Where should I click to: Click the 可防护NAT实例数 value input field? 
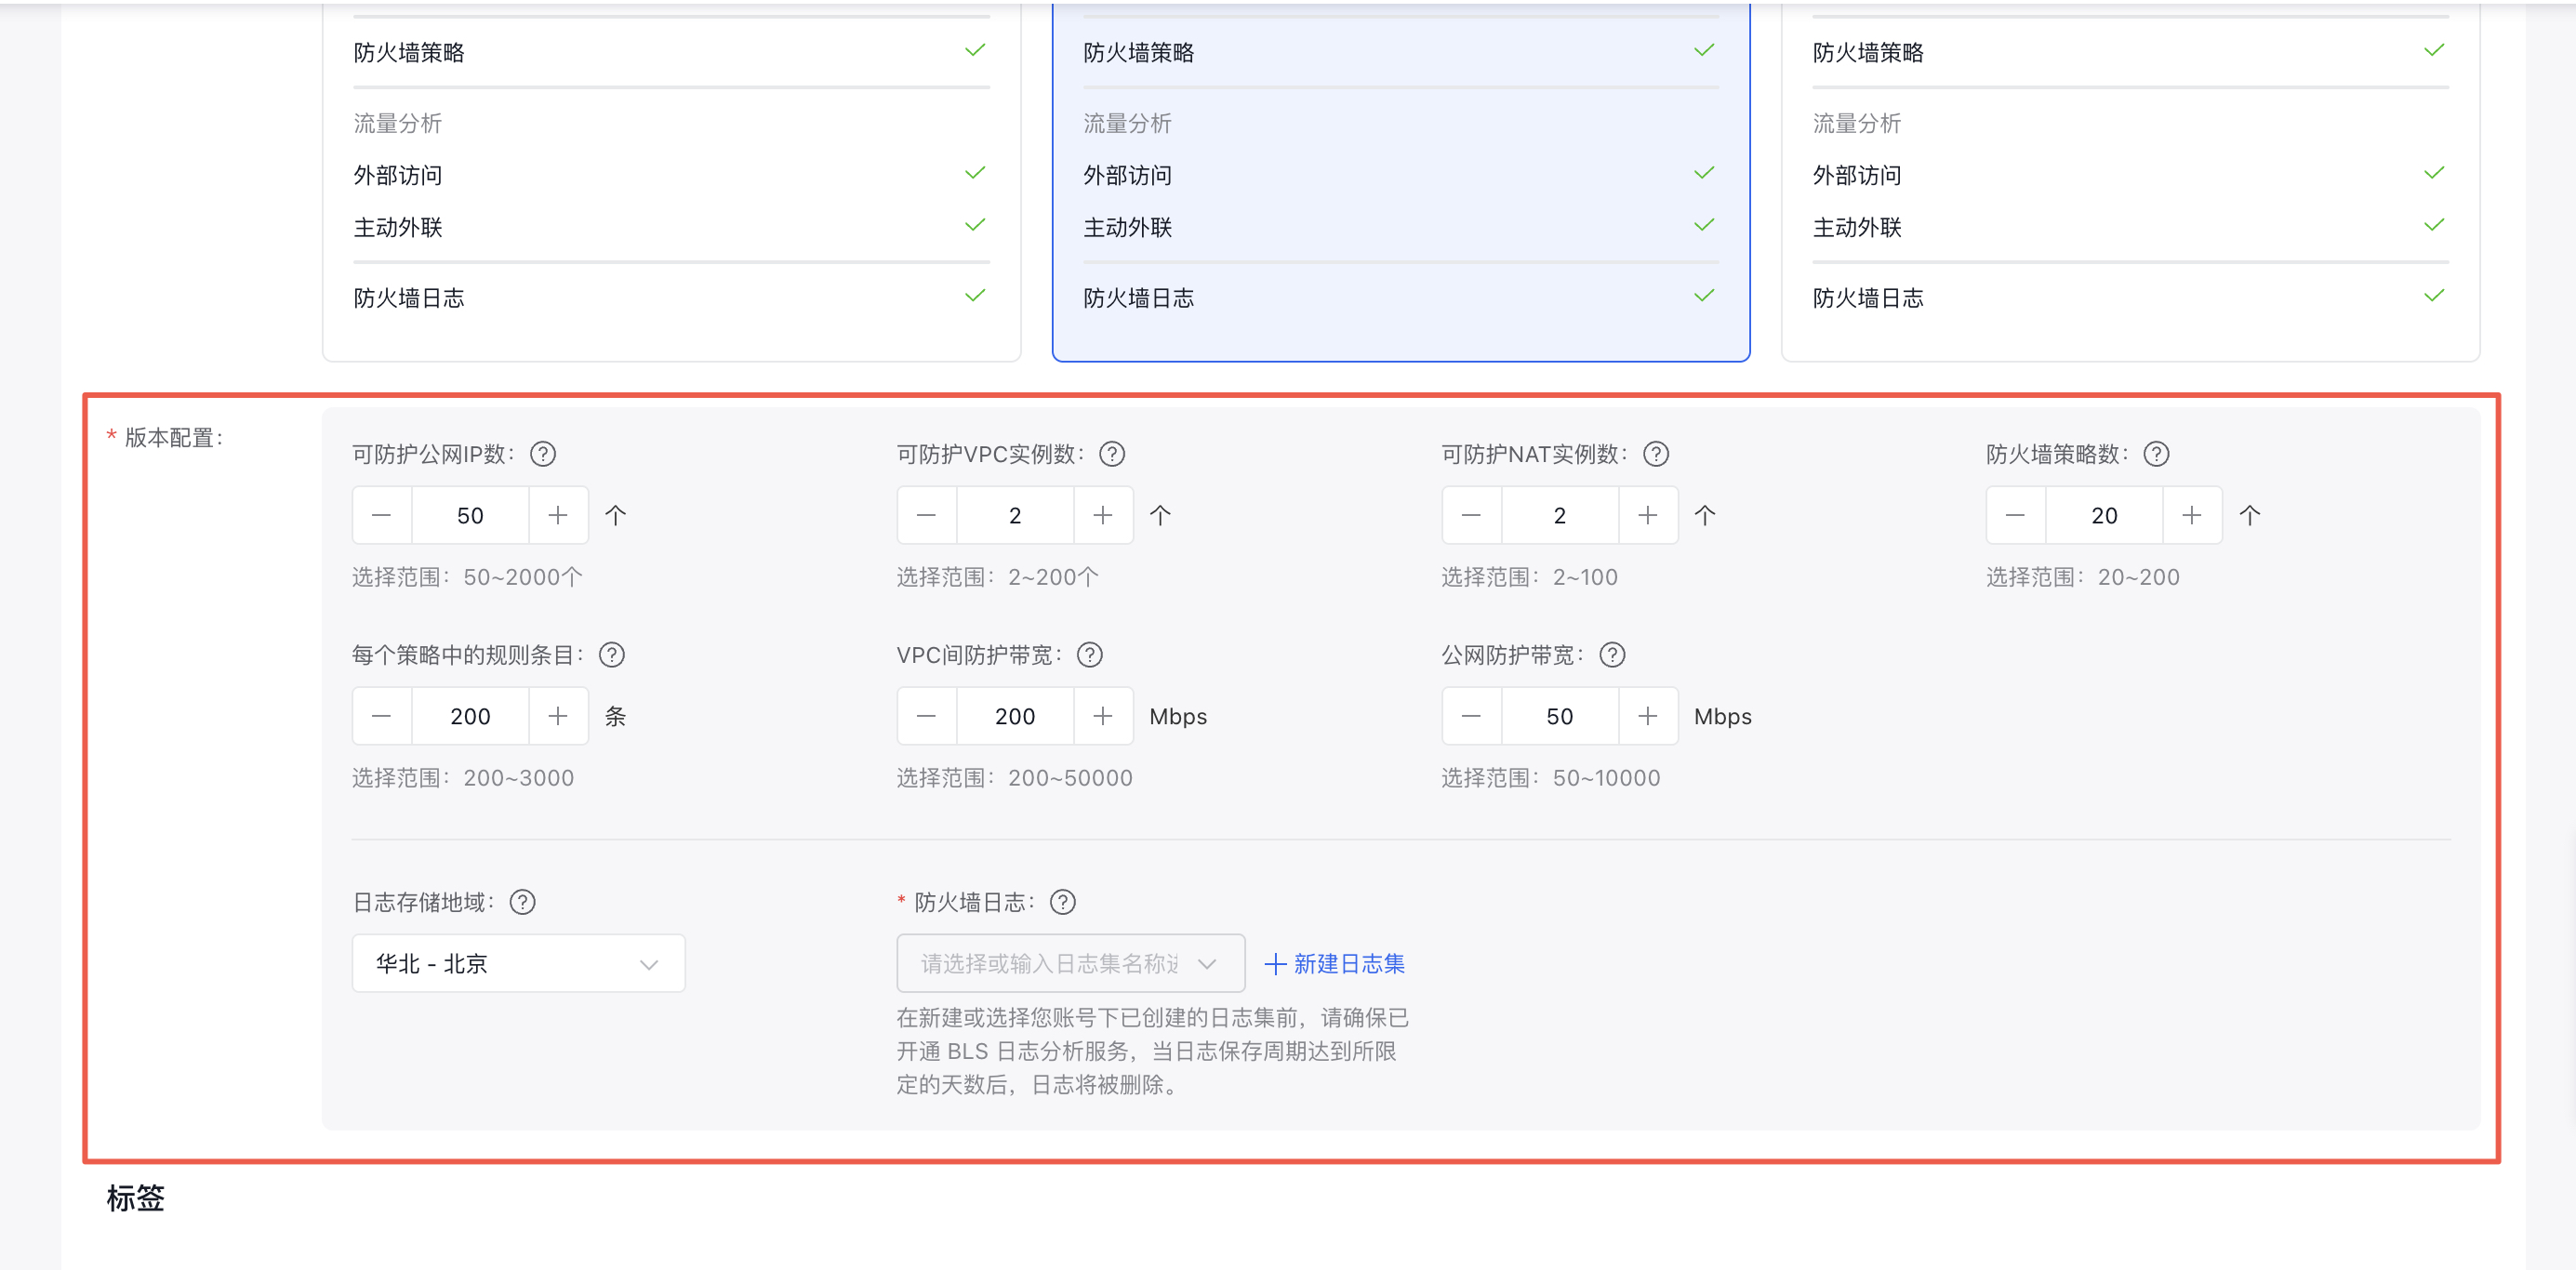(1559, 515)
